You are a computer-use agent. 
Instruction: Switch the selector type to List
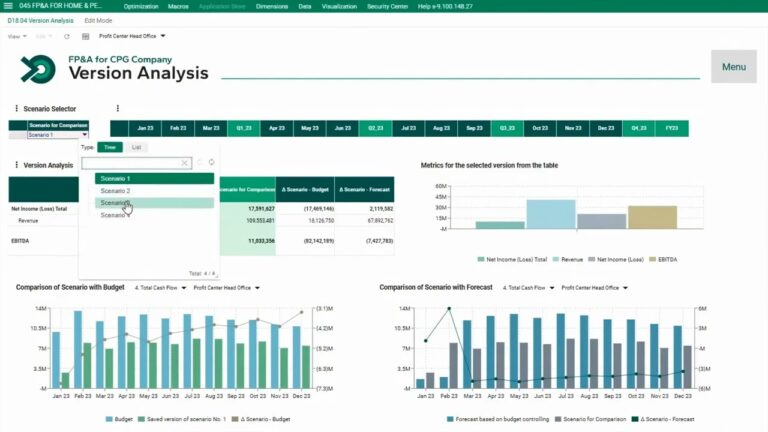click(x=136, y=147)
